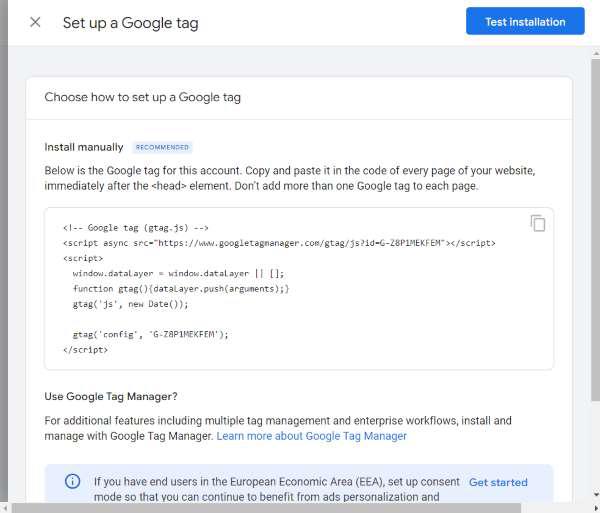Close the Set up a Google tag dialog
The image size is (600, 513).
click(35, 22)
